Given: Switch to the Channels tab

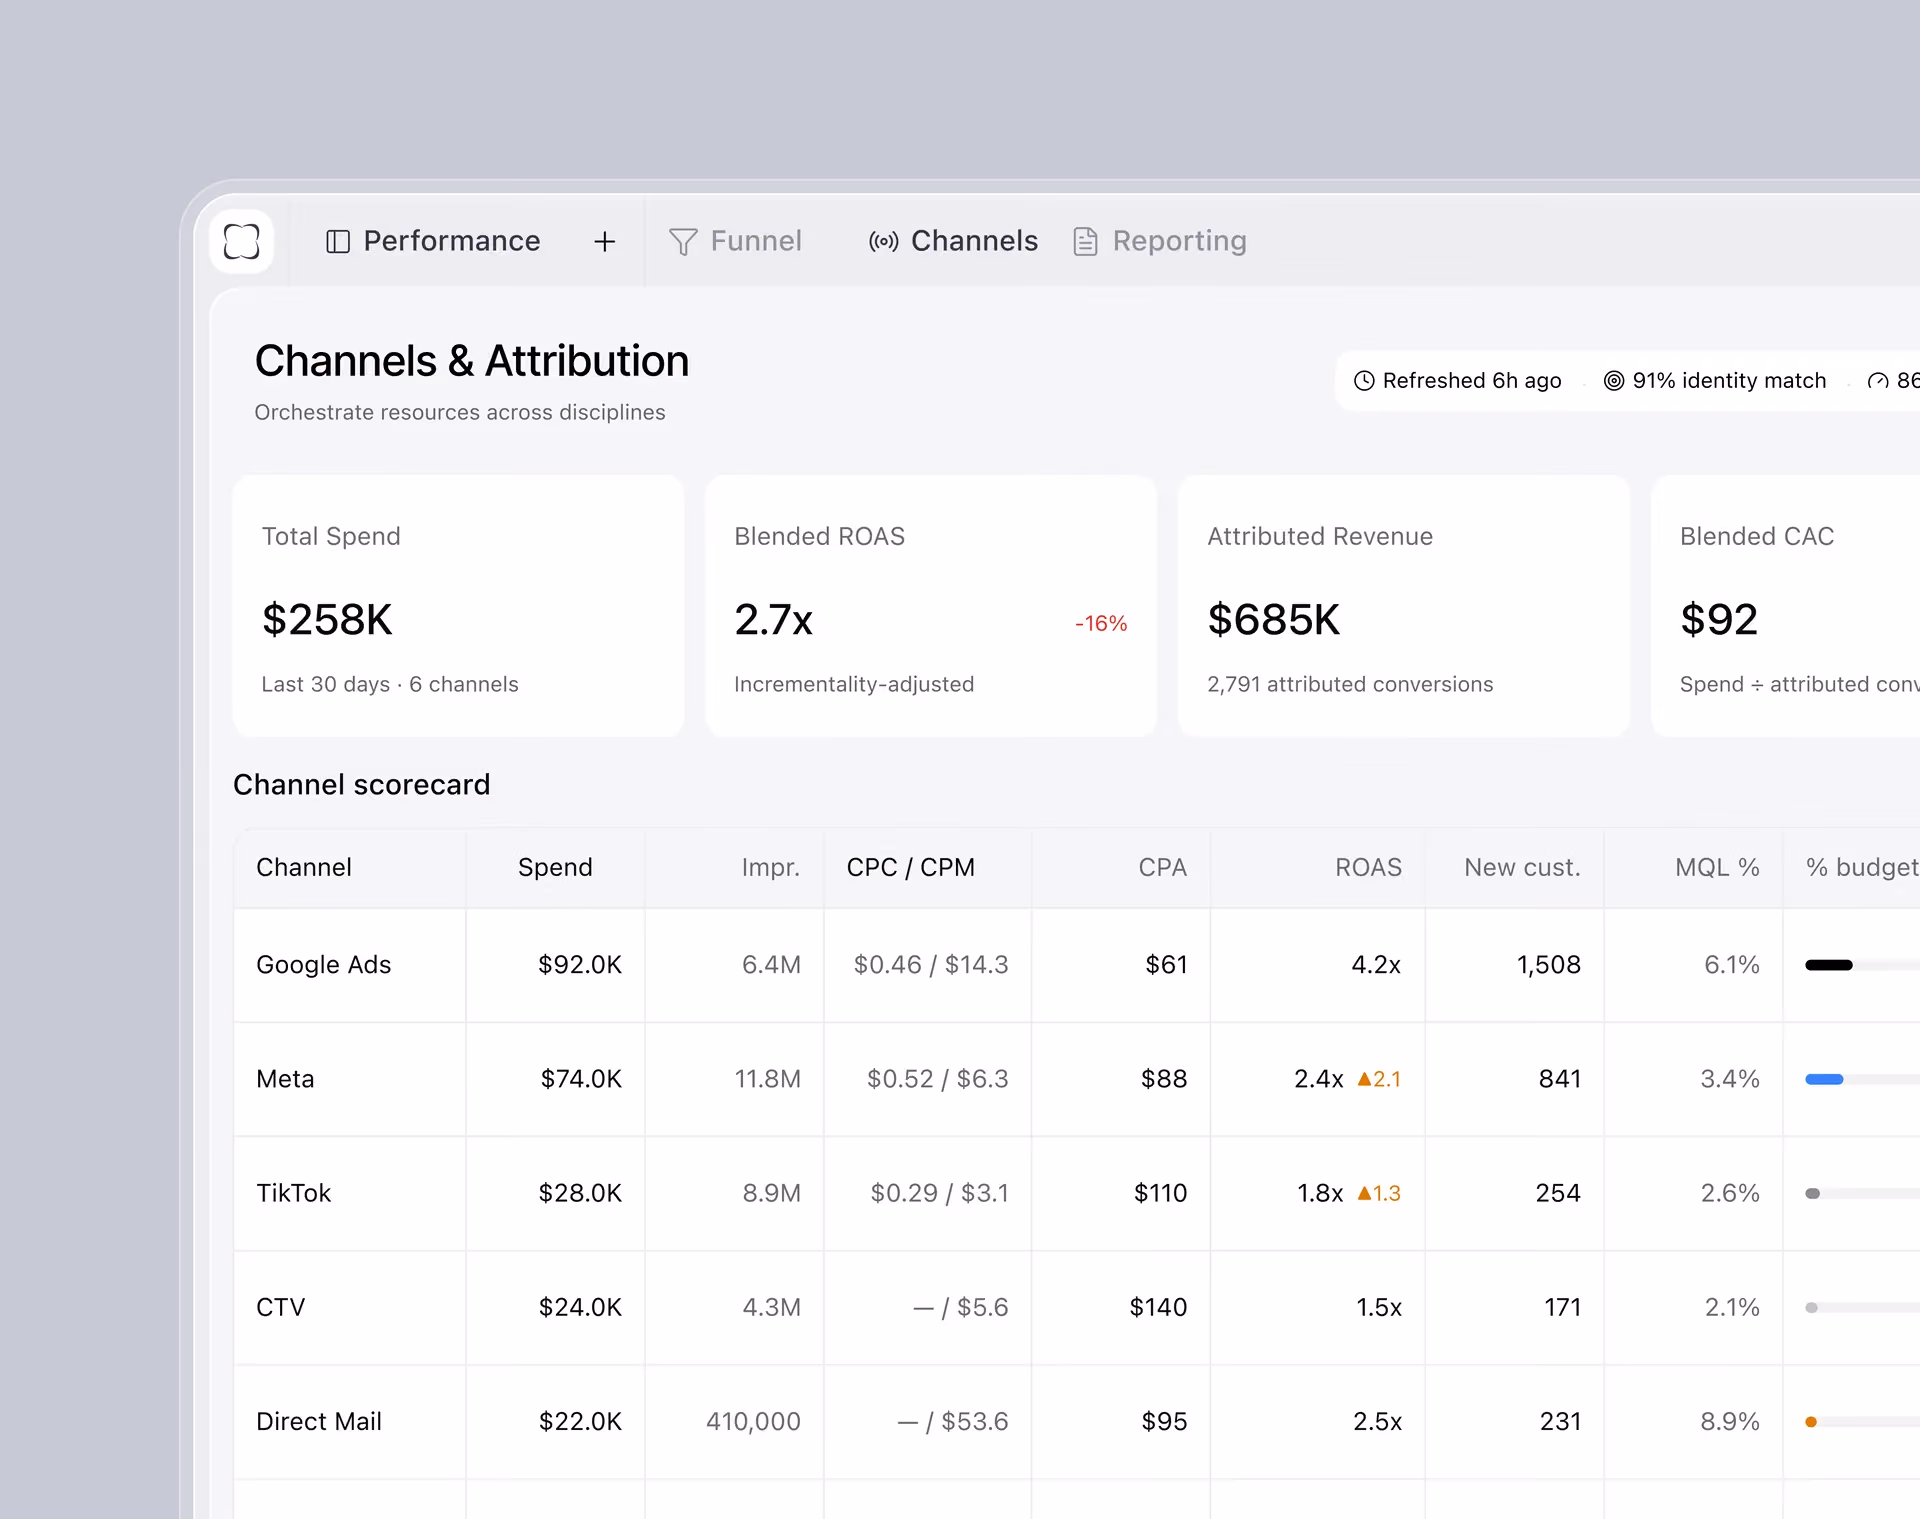Looking at the screenshot, I should [954, 242].
